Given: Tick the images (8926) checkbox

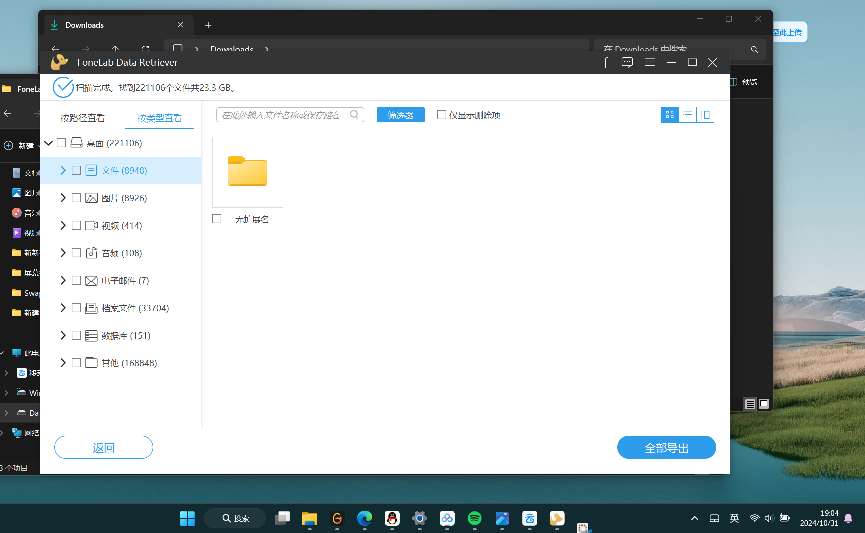Looking at the screenshot, I should 77,198.
